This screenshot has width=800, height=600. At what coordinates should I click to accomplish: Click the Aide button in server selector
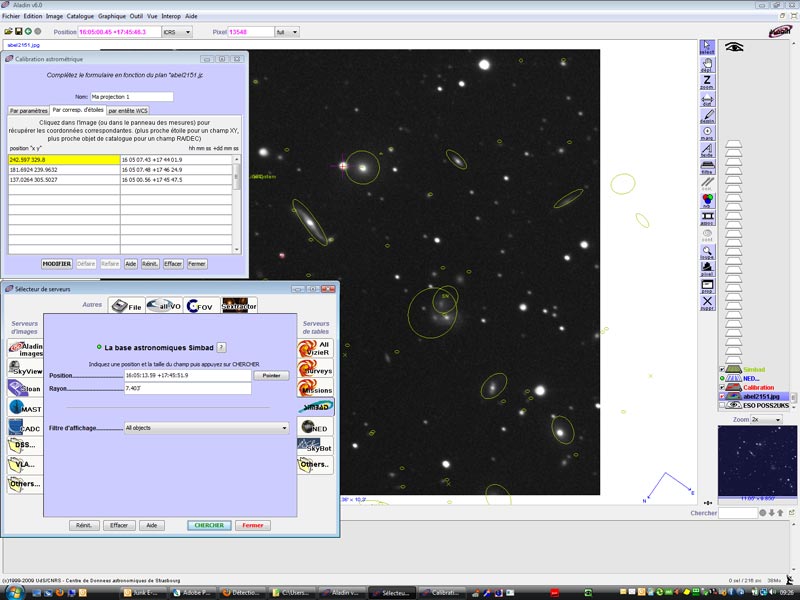[152, 525]
